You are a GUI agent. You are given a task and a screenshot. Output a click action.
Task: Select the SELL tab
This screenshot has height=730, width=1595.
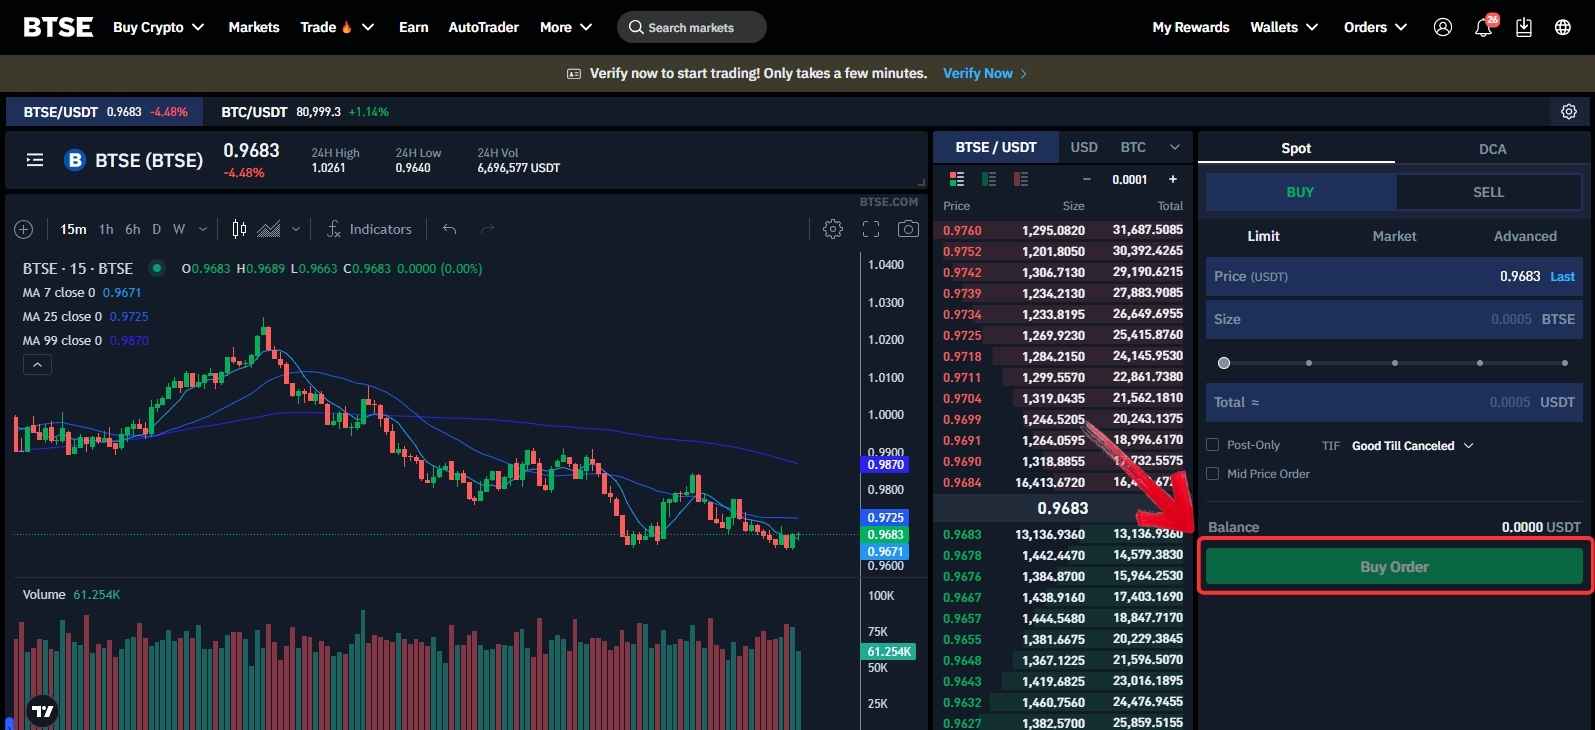(1488, 192)
